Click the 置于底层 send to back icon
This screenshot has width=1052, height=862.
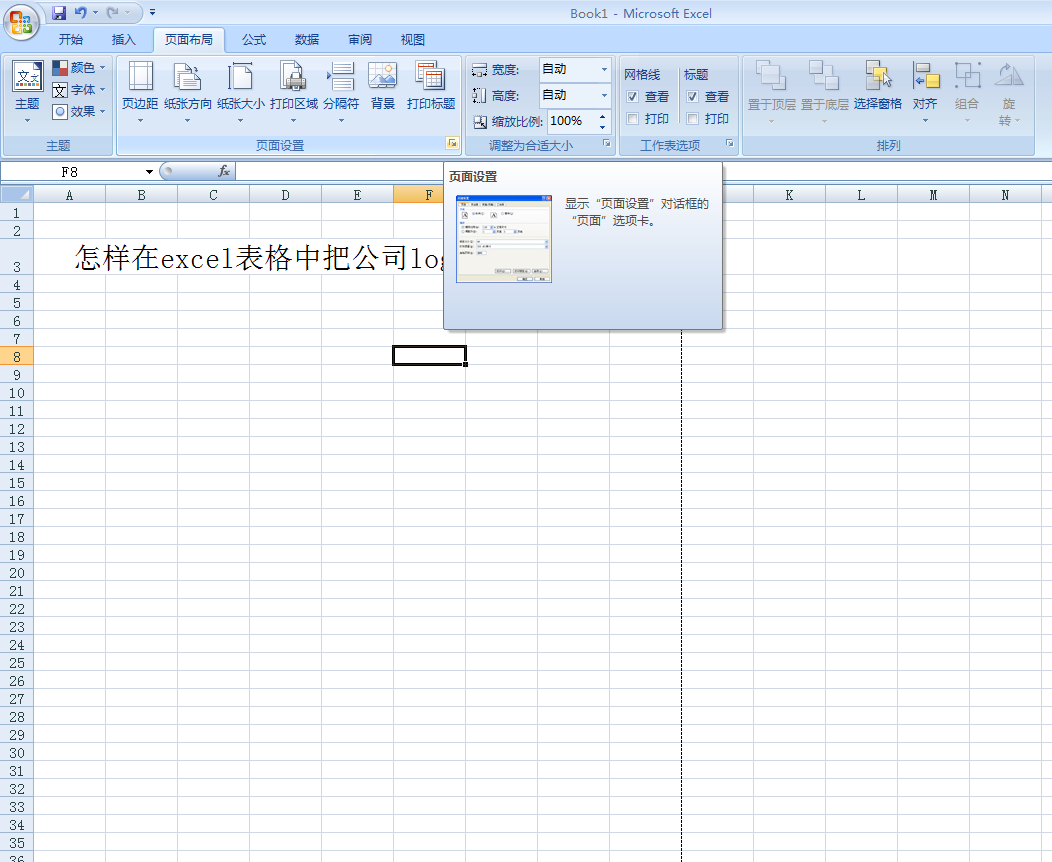click(824, 75)
